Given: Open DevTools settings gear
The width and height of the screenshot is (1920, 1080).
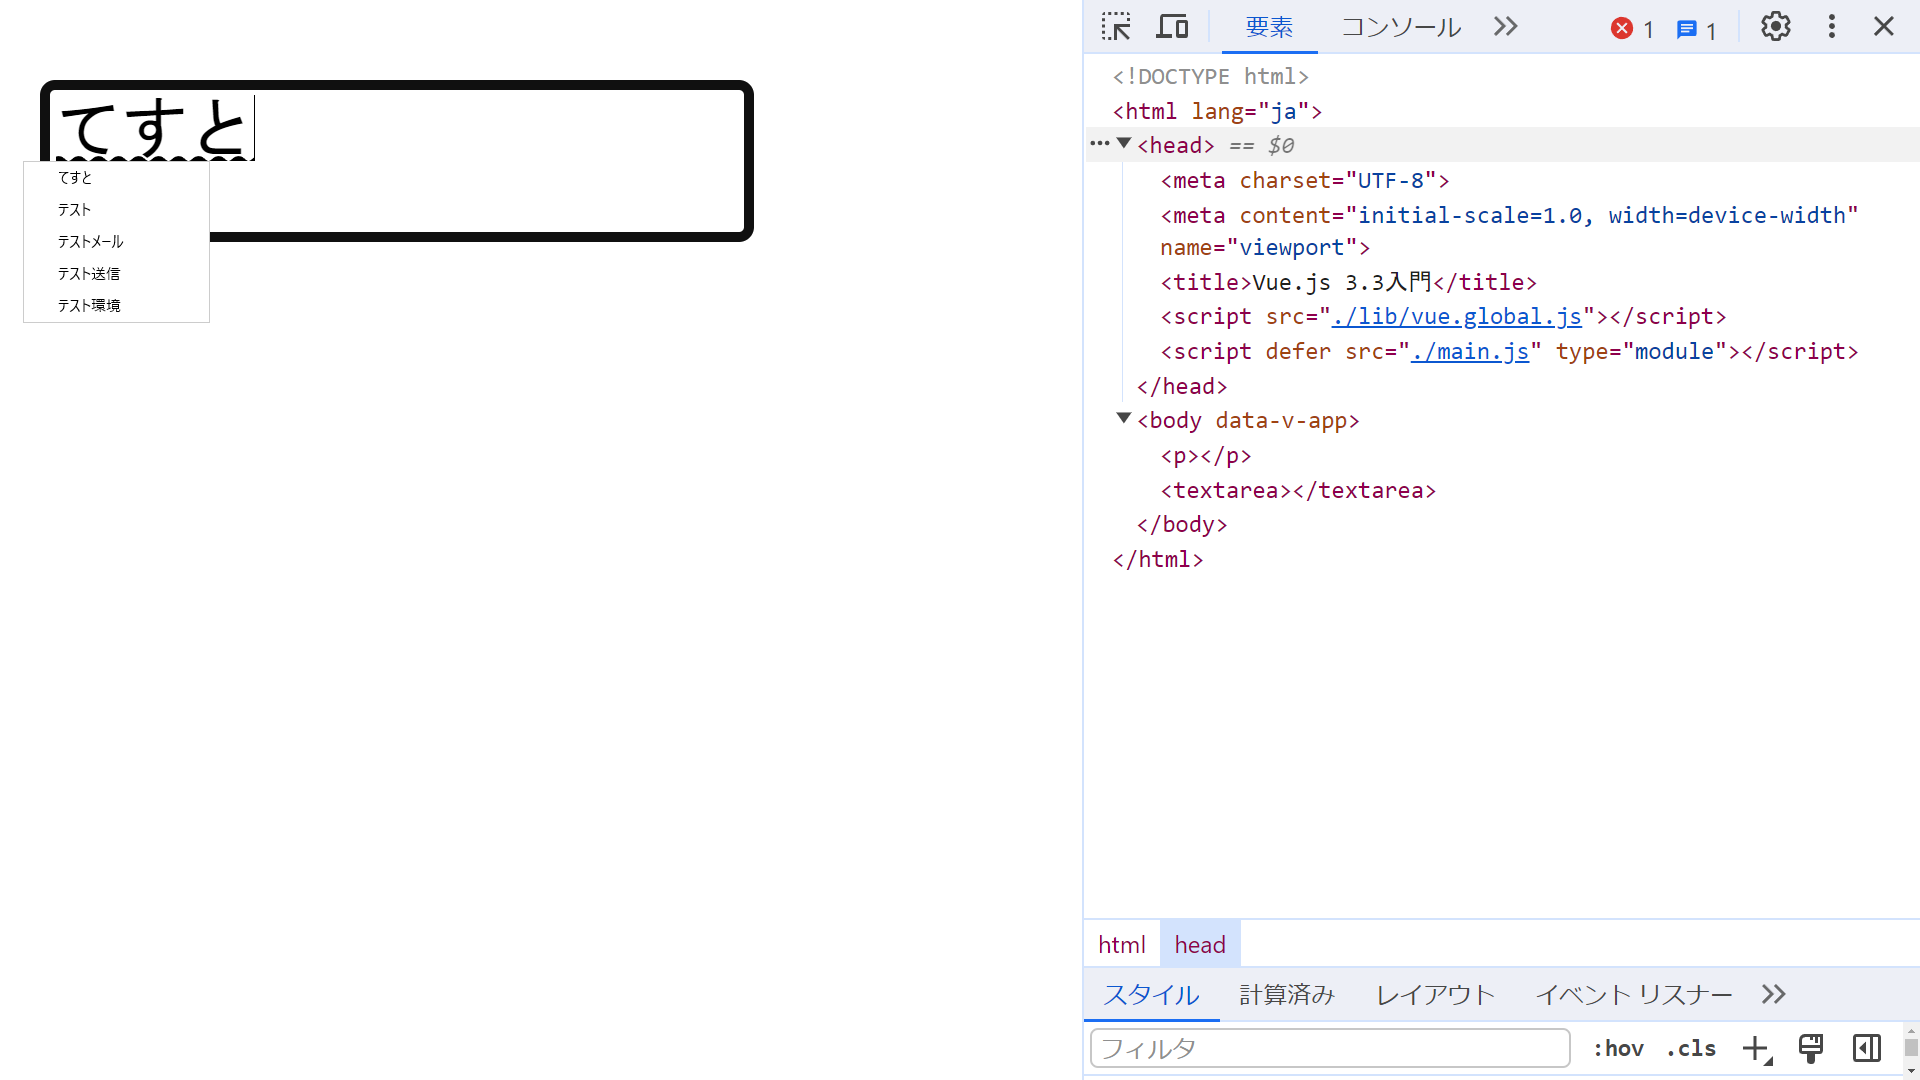Looking at the screenshot, I should [1775, 27].
